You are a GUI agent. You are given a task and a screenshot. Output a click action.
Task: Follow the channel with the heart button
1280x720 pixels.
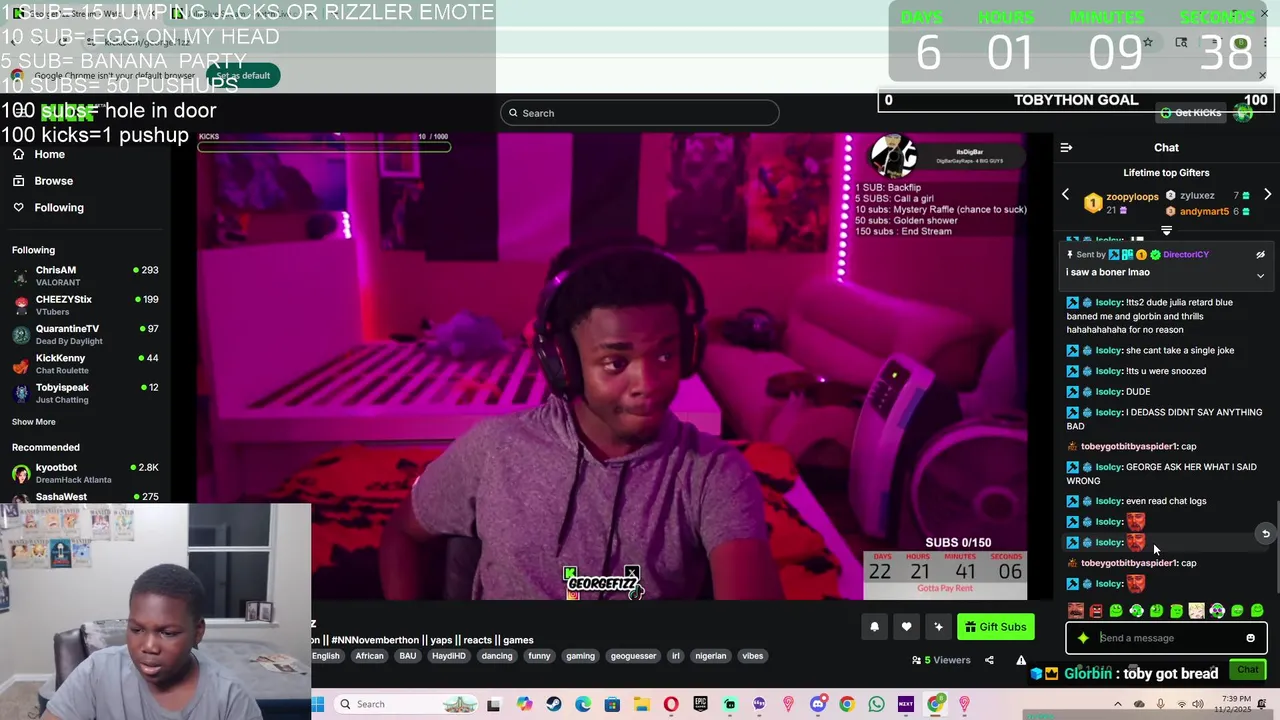[x=906, y=627]
